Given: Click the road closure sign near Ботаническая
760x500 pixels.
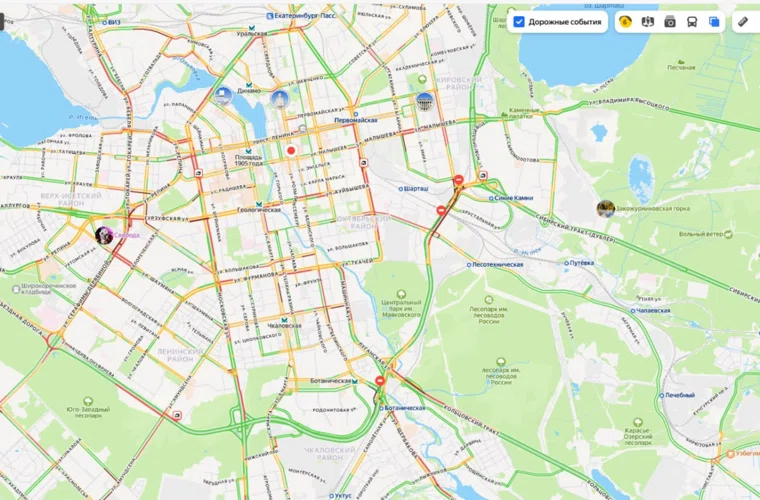Looking at the screenshot, I should click(x=380, y=381).
